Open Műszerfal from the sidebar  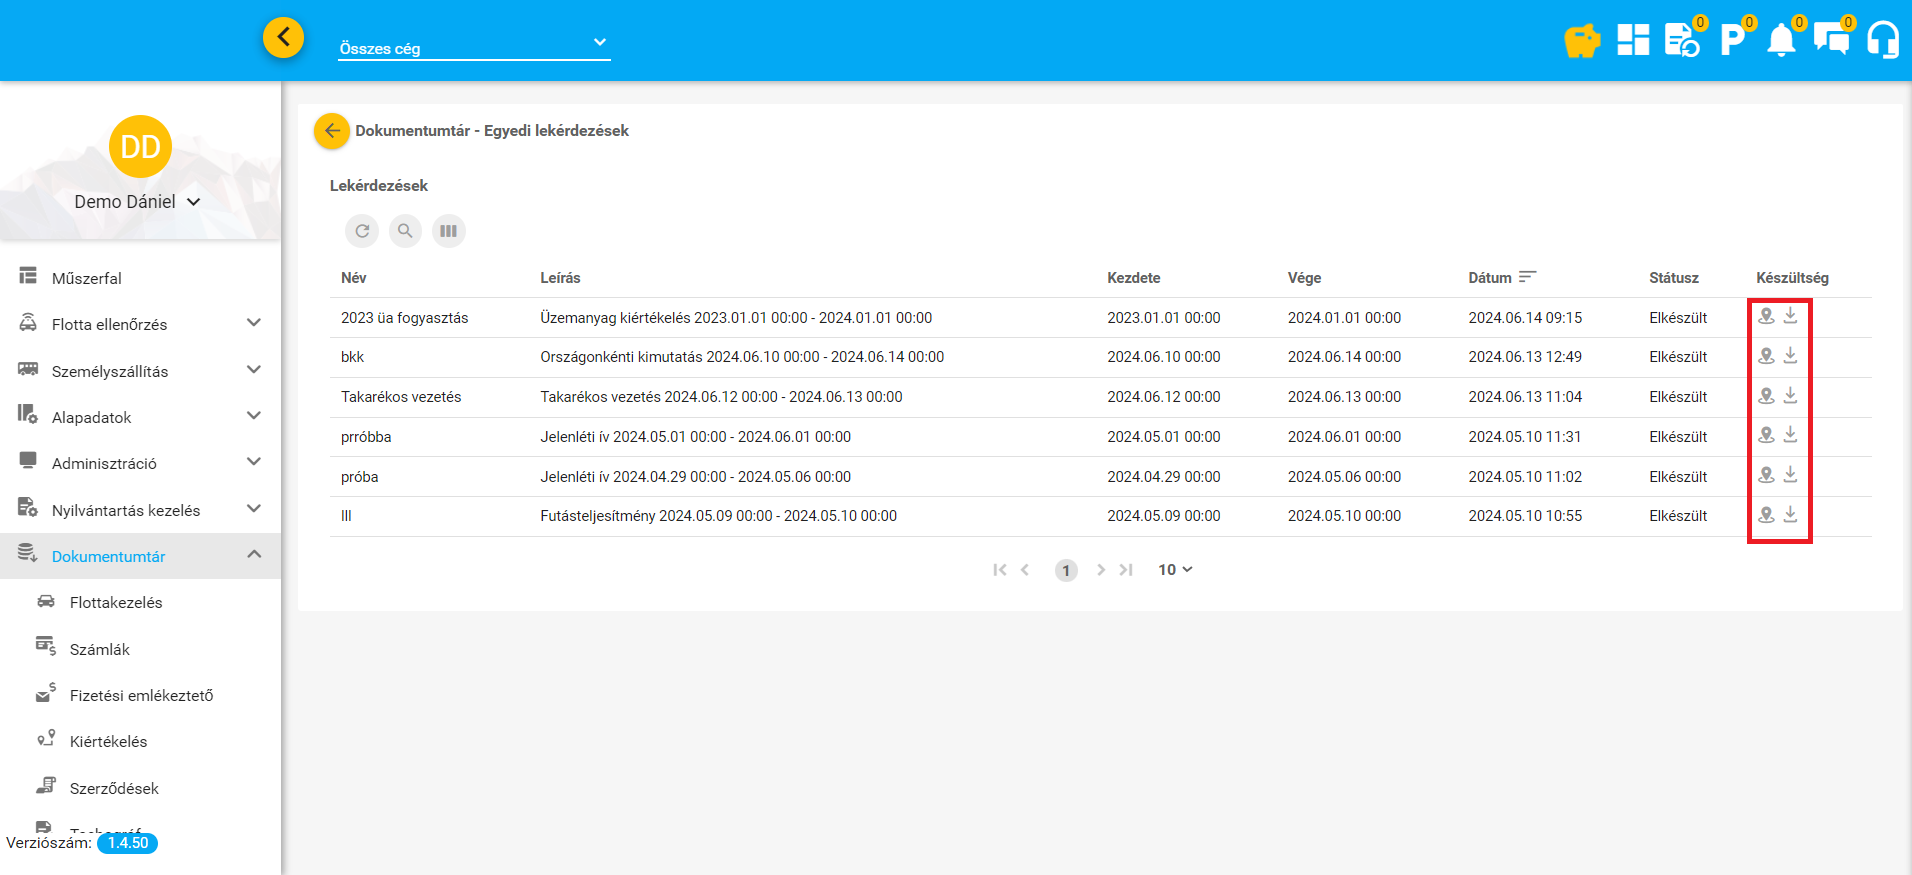click(x=87, y=278)
